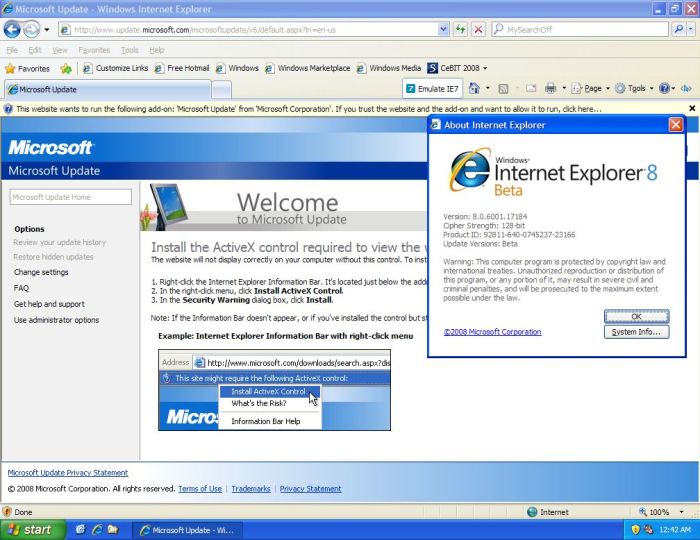Click the Microsoft Update Home box
This screenshot has width=700, height=540.
click(71, 197)
